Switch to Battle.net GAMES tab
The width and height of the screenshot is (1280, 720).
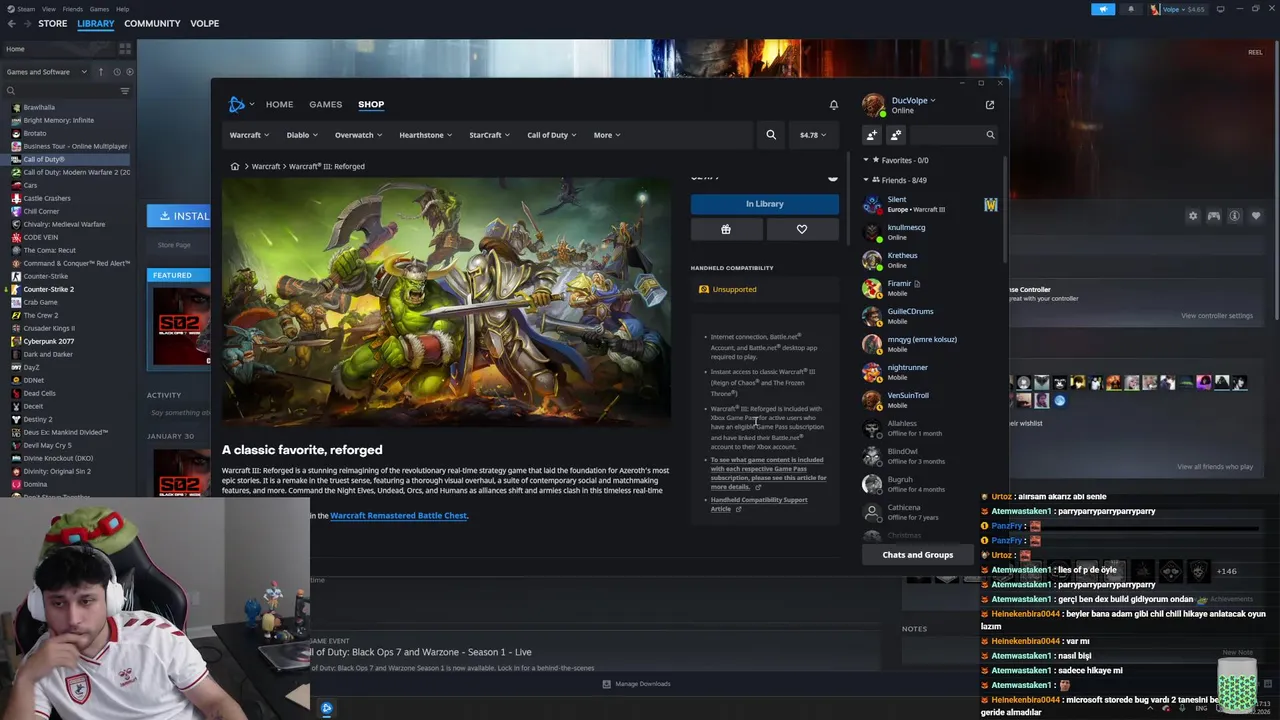coord(325,104)
